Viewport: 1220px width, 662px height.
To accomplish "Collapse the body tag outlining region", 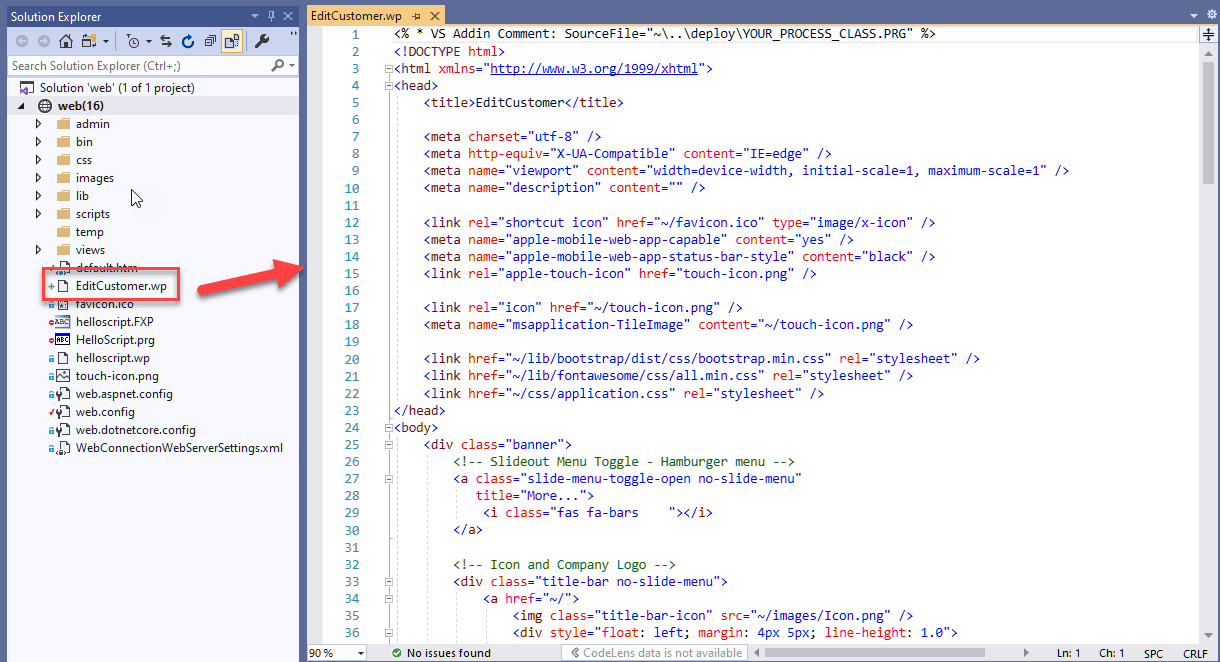I will pos(387,427).
